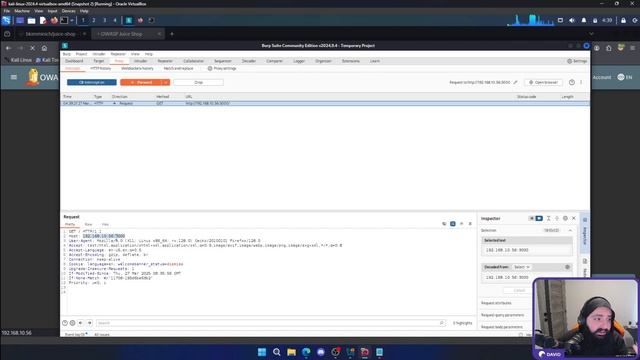Switch to the Extensions tab

coord(351,61)
